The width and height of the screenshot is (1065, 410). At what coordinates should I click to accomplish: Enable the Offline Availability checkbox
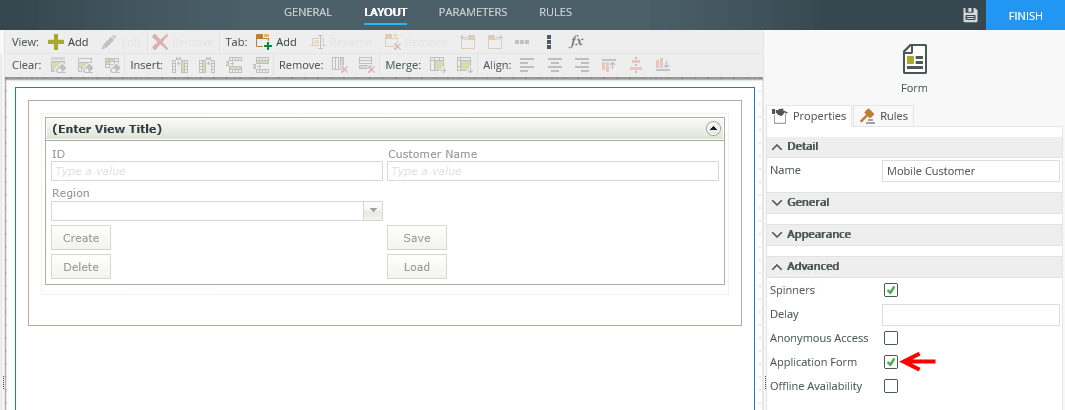click(891, 386)
